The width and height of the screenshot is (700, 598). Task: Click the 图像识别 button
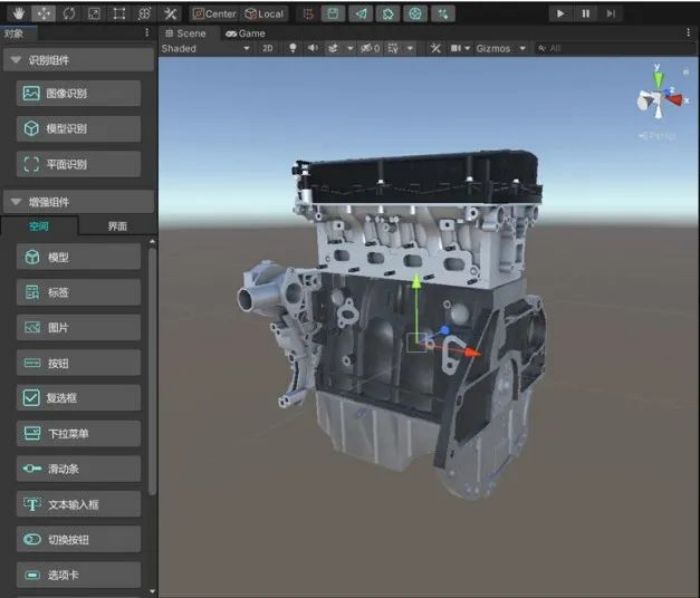tap(79, 94)
